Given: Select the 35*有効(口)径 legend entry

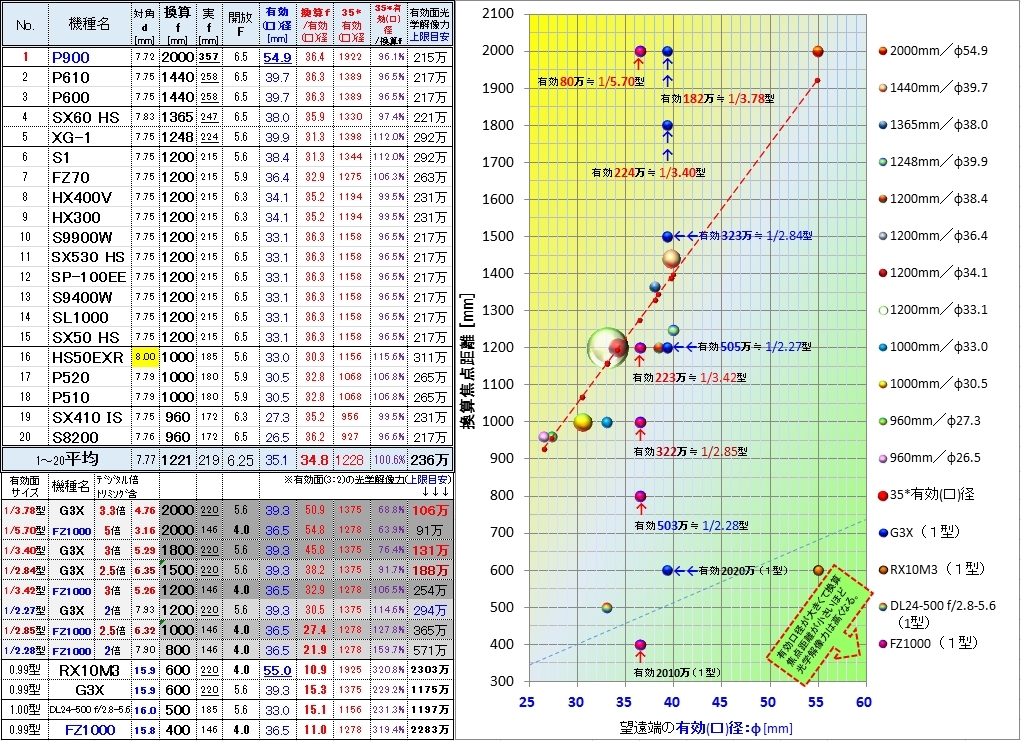Looking at the screenshot, I should [x=926, y=495].
